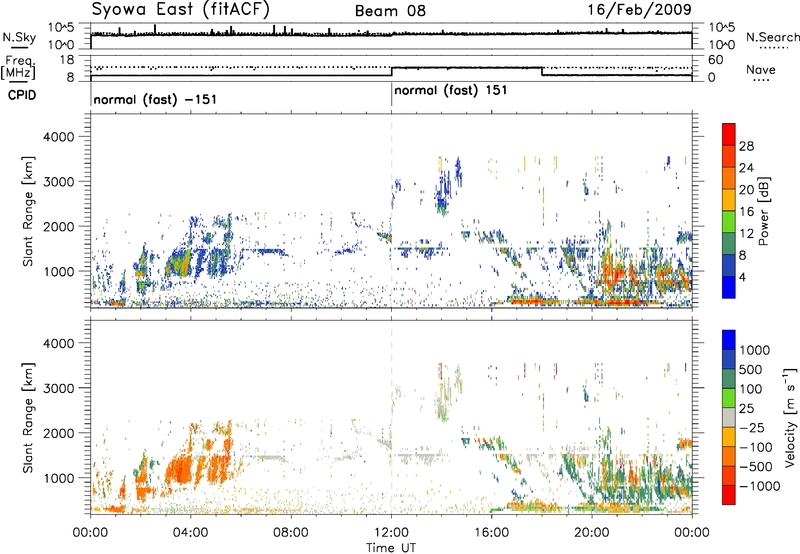Click the '60' Nave tick label
800x554 pixels.
tap(716, 60)
